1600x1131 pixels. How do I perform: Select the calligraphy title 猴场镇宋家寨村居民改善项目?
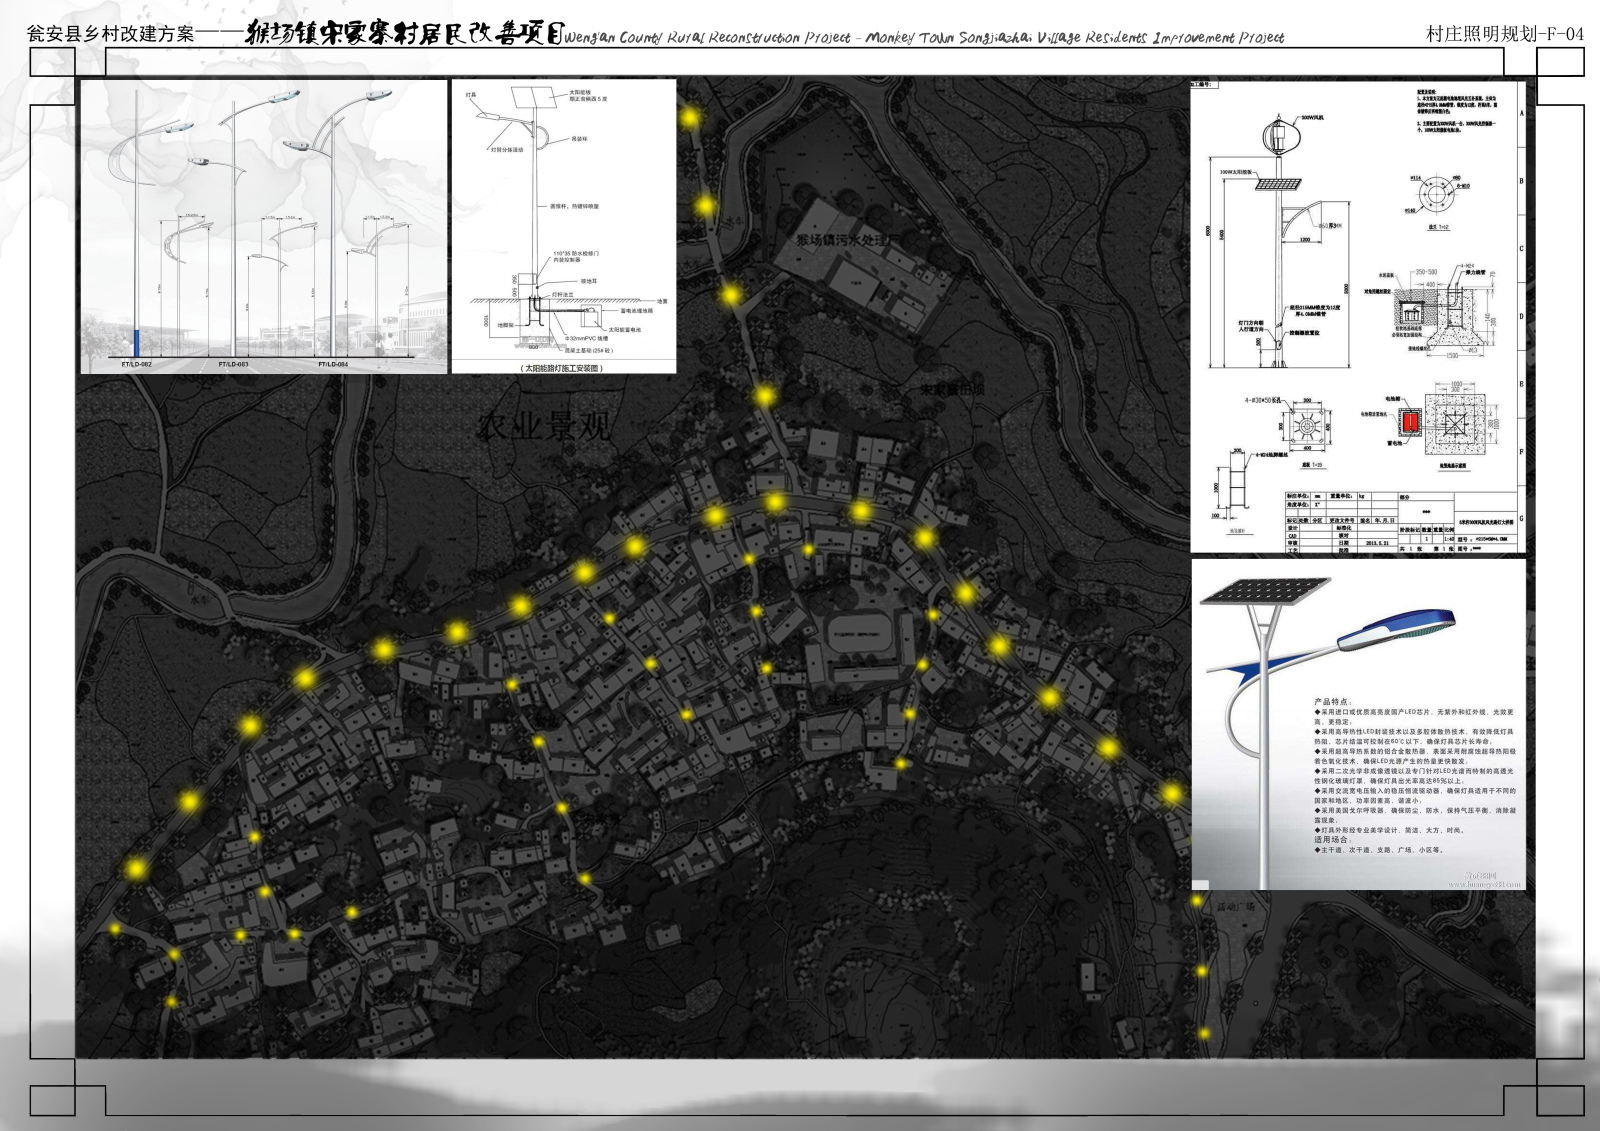(x=405, y=33)
